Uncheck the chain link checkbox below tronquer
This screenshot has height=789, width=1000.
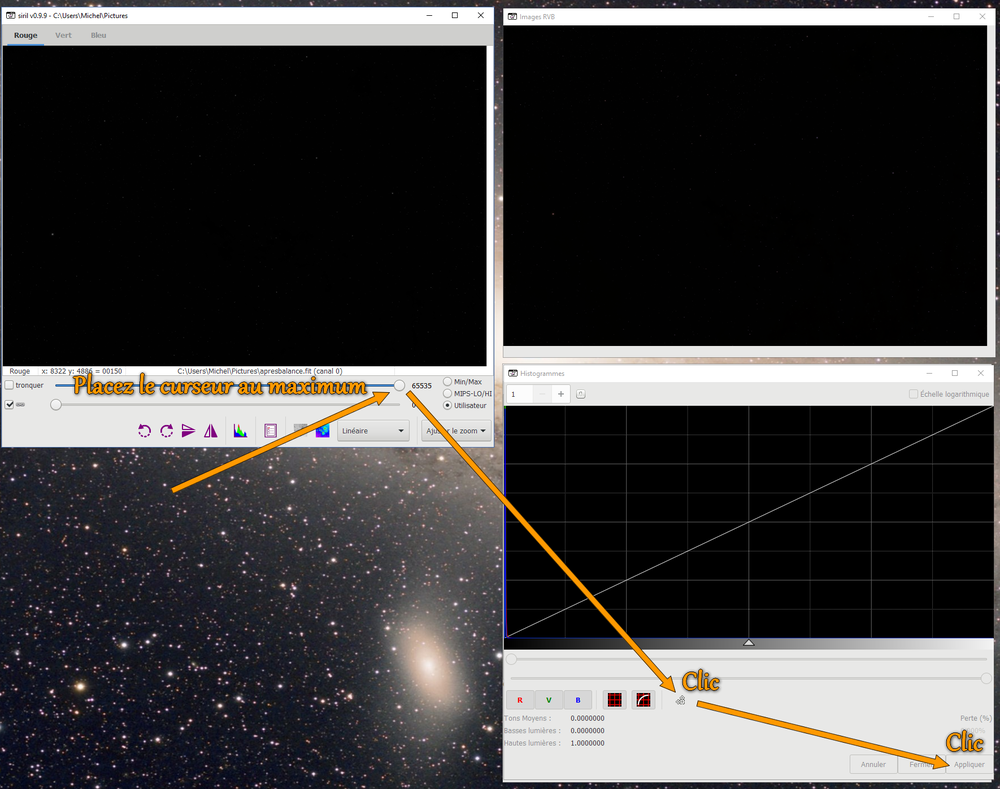[10, 404]
